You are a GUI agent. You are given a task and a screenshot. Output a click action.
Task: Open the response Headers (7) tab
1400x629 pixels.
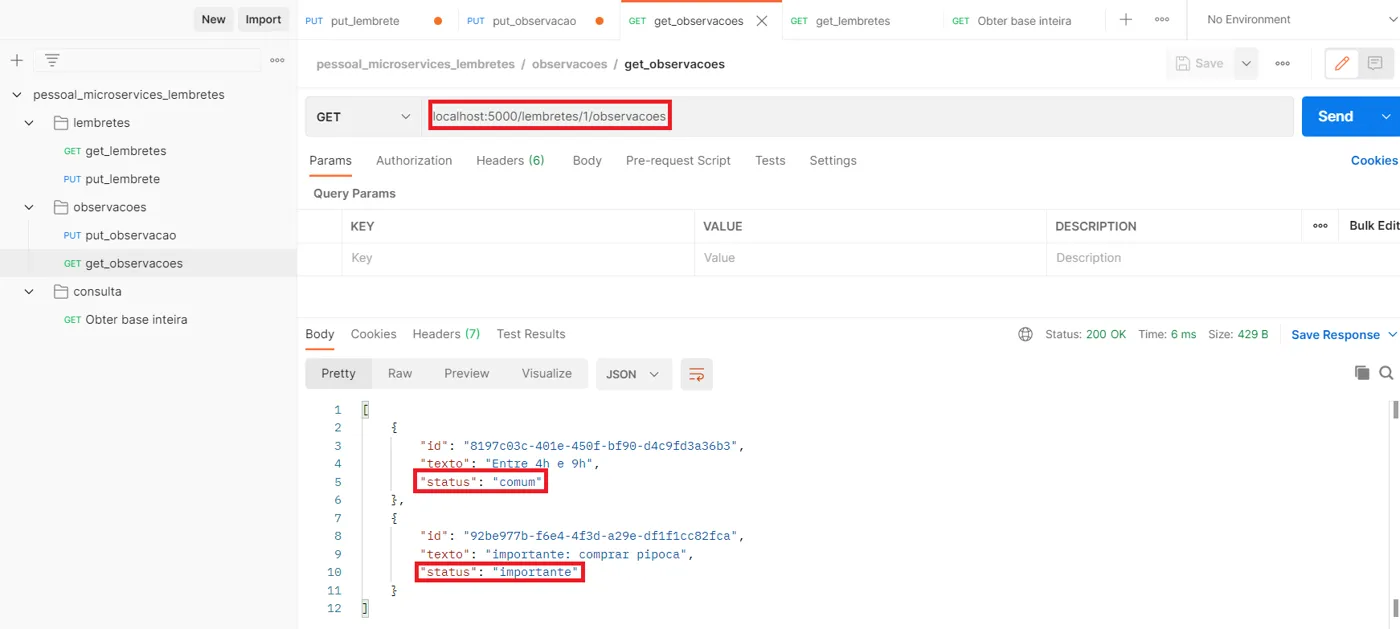pos(446,334)
